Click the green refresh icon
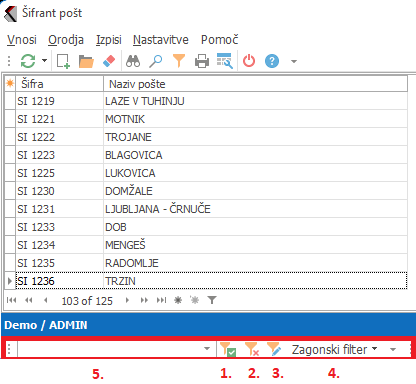 (28, 61)
